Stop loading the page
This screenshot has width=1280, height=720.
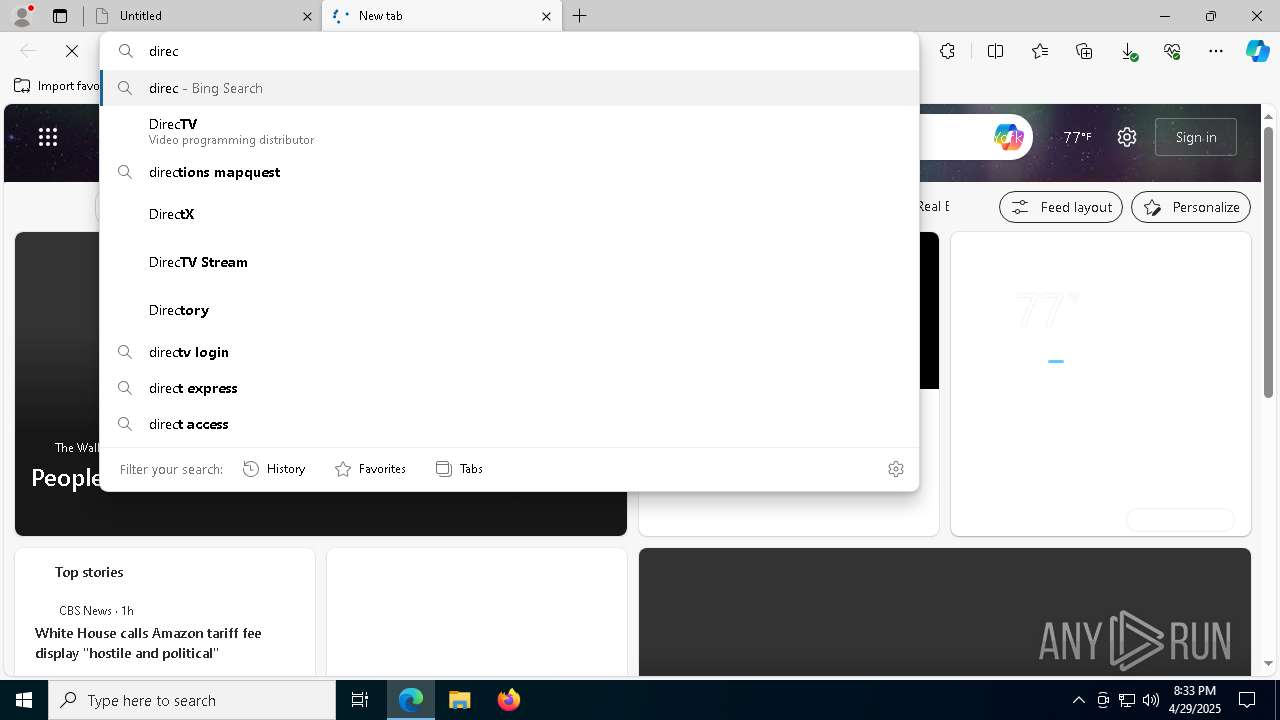click(x=72, y=51)
